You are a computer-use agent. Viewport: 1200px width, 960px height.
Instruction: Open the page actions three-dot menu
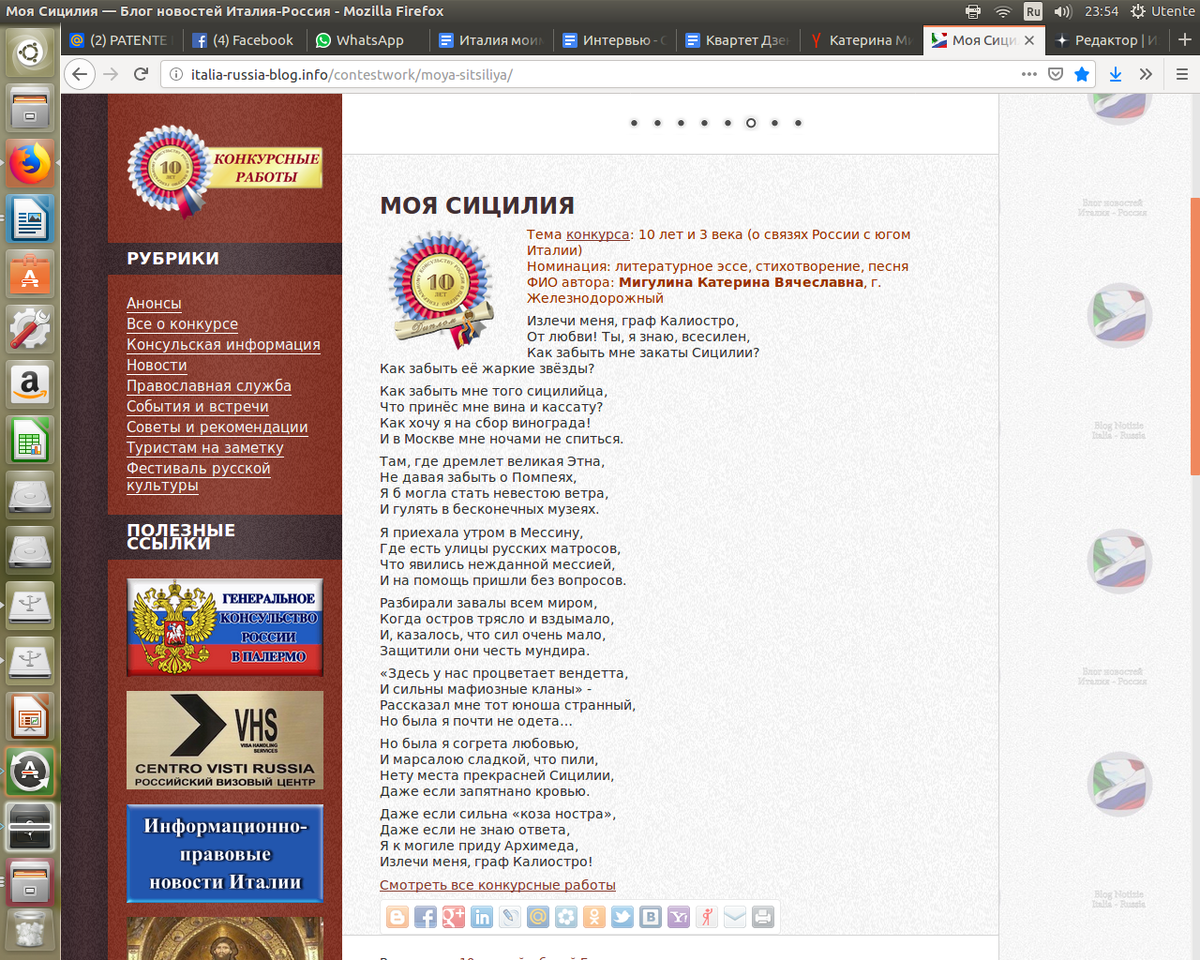1029,74
